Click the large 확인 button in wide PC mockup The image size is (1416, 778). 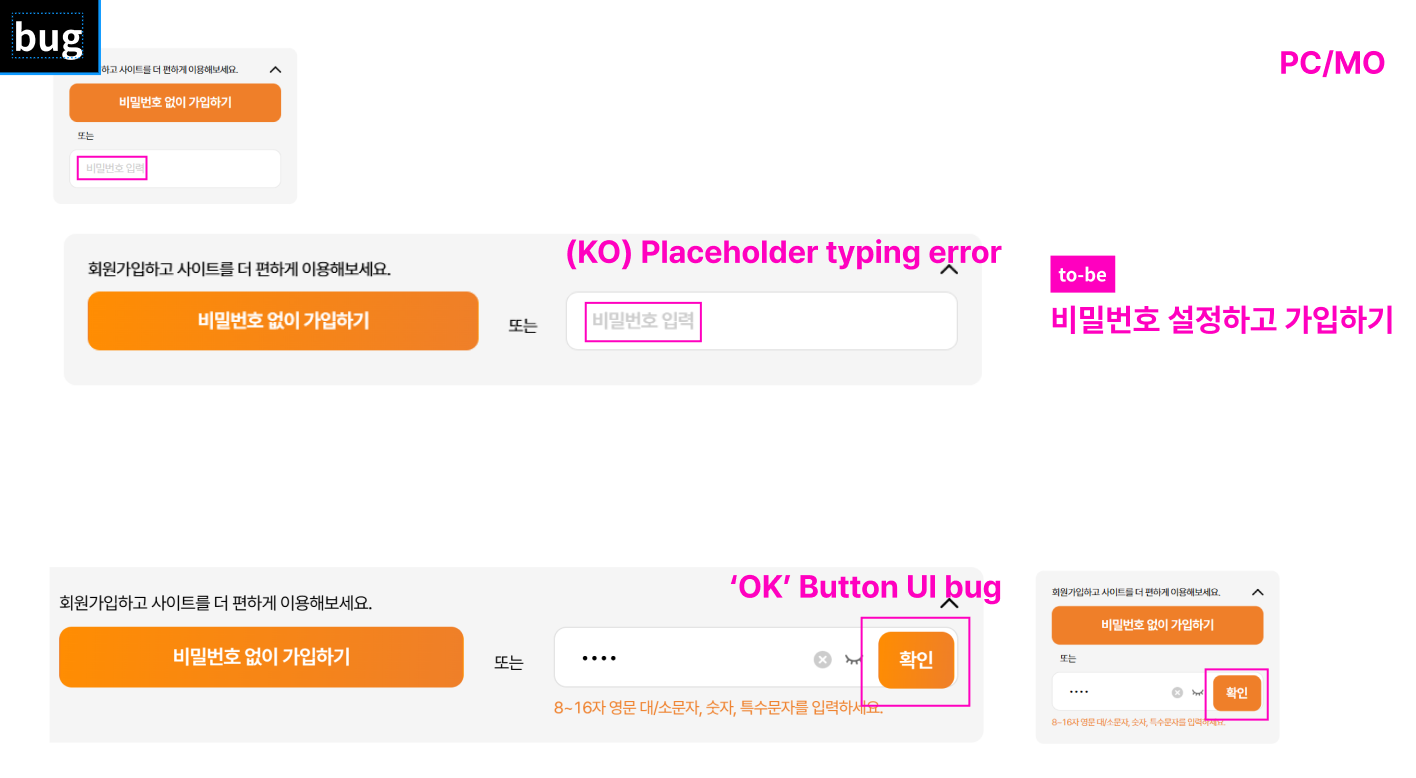tap(916, 660)
